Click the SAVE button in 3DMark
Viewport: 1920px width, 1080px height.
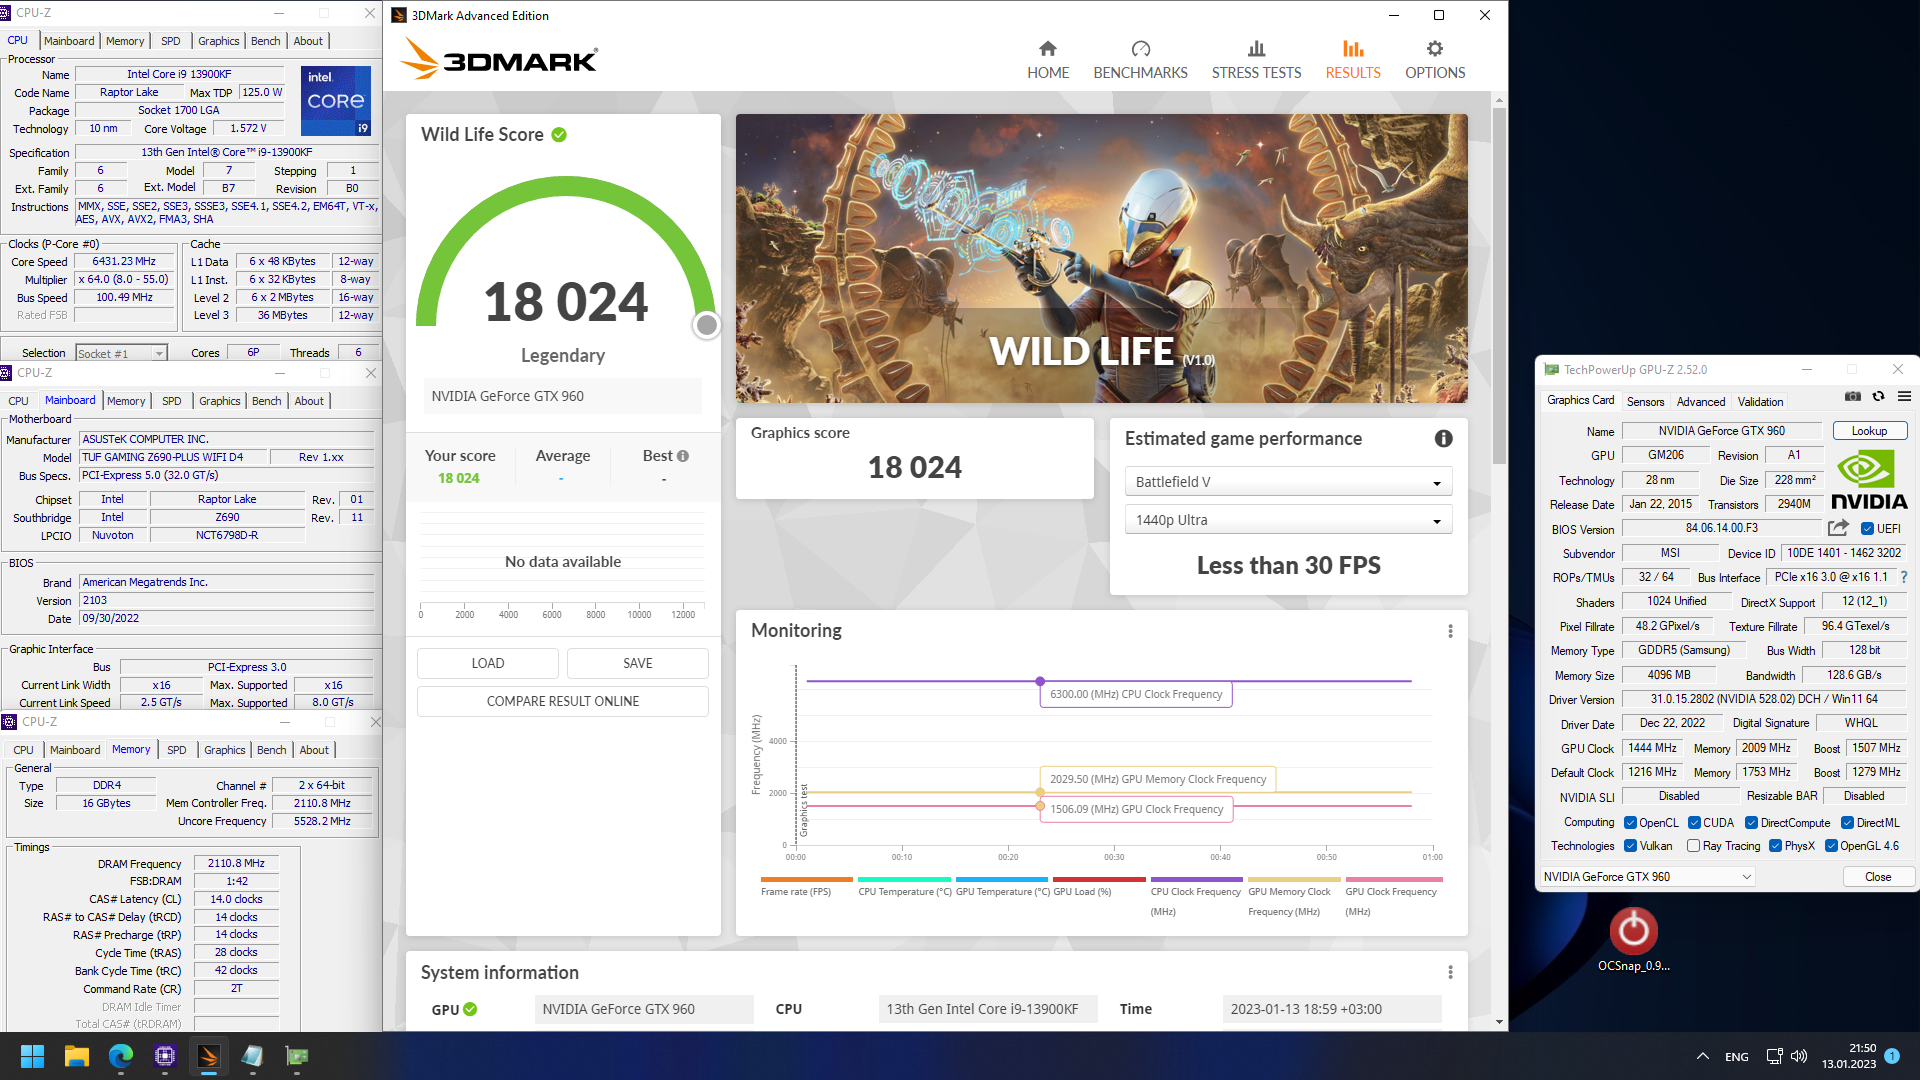pyautogui.click(x=638, y=663)
